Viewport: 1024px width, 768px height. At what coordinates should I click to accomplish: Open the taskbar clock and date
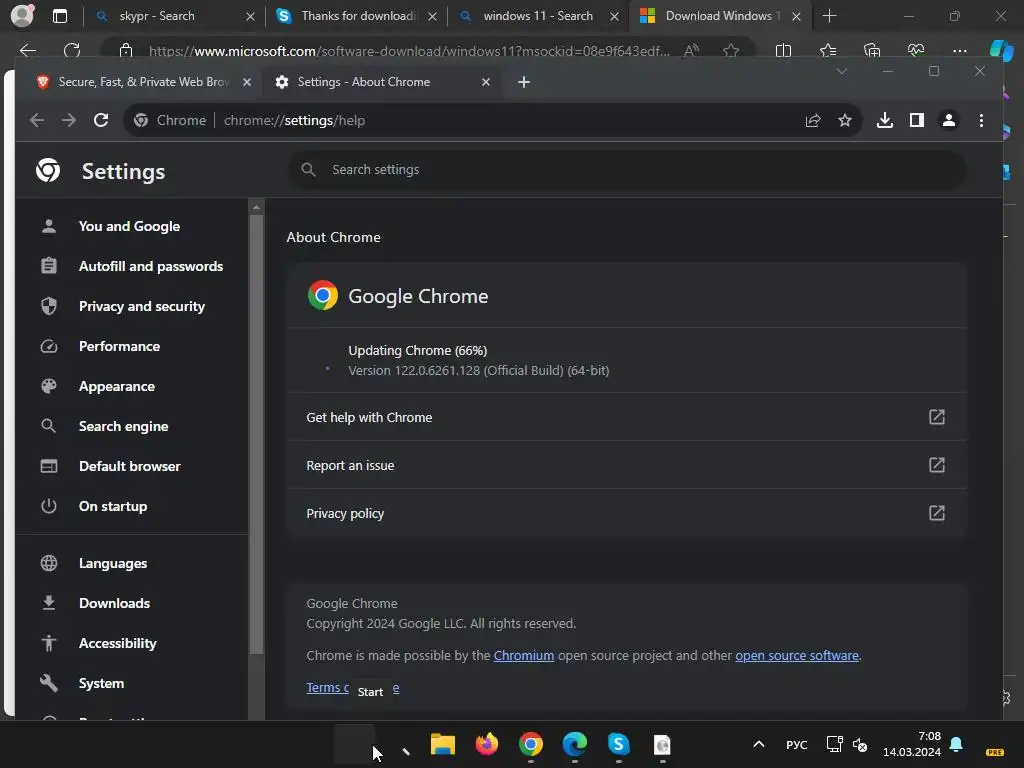point(912,744)
